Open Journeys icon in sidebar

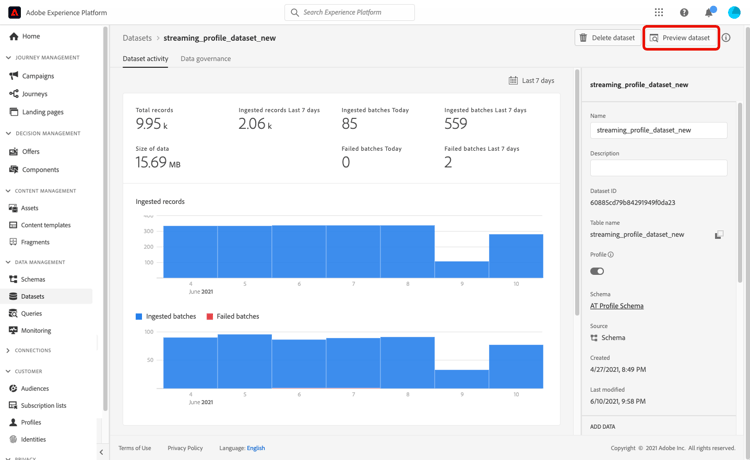pyautogui.click(x=13, y=94)
